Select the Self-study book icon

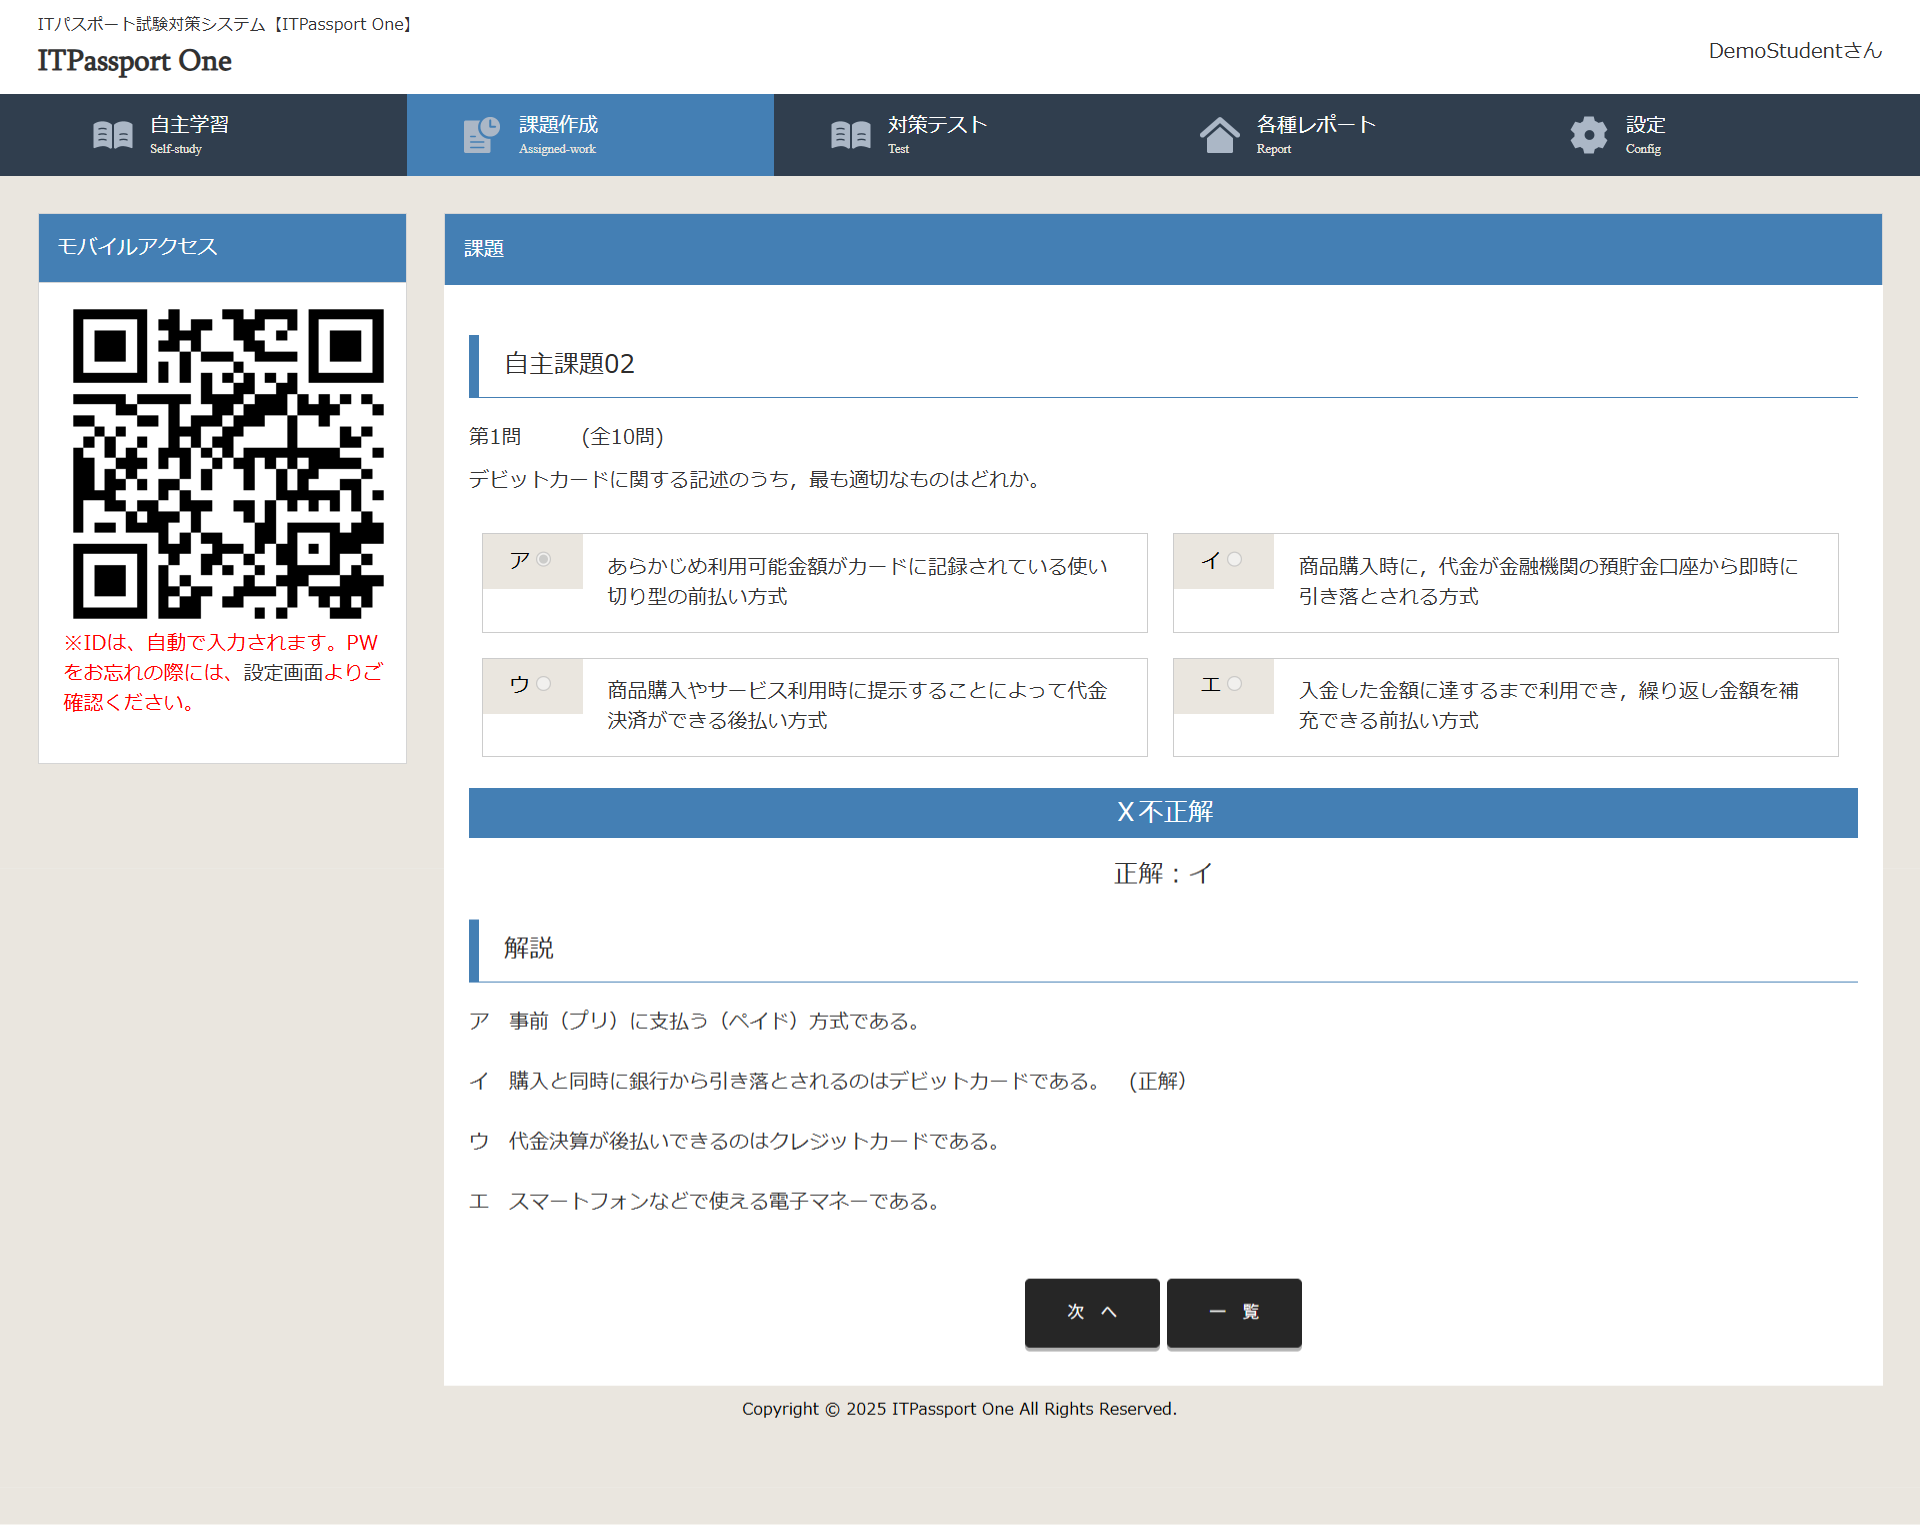coord(112,134)
